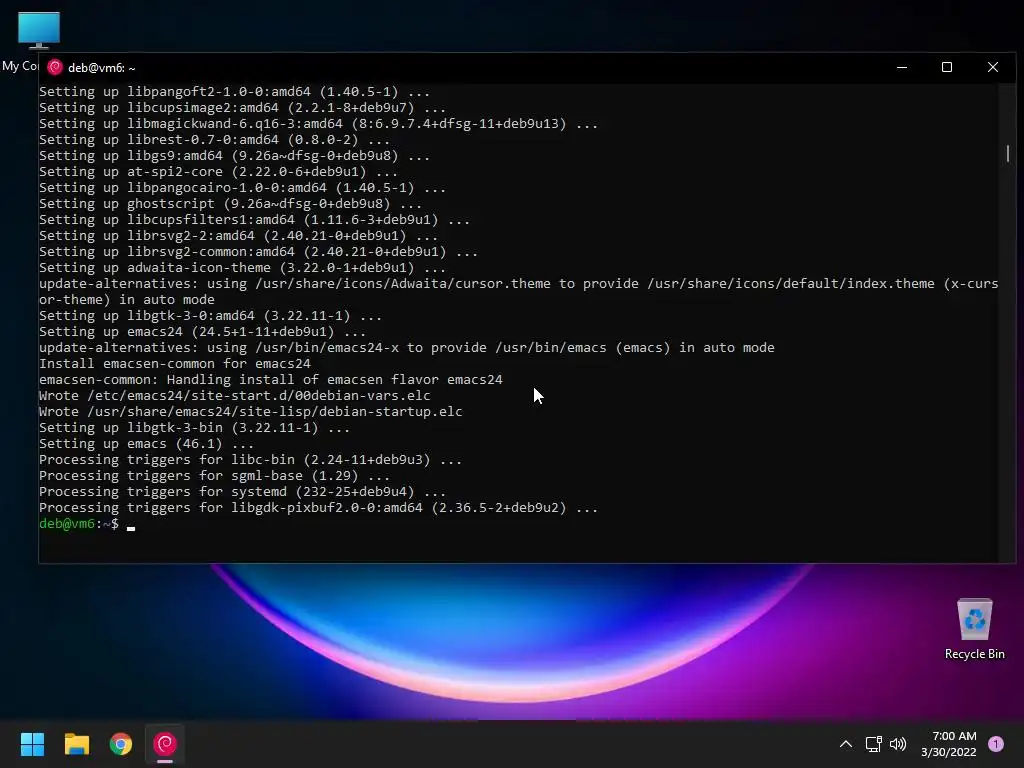Open the Recycle Bin desktop icon
Viewport: 1024px width, 768px height.
(974, 629)
